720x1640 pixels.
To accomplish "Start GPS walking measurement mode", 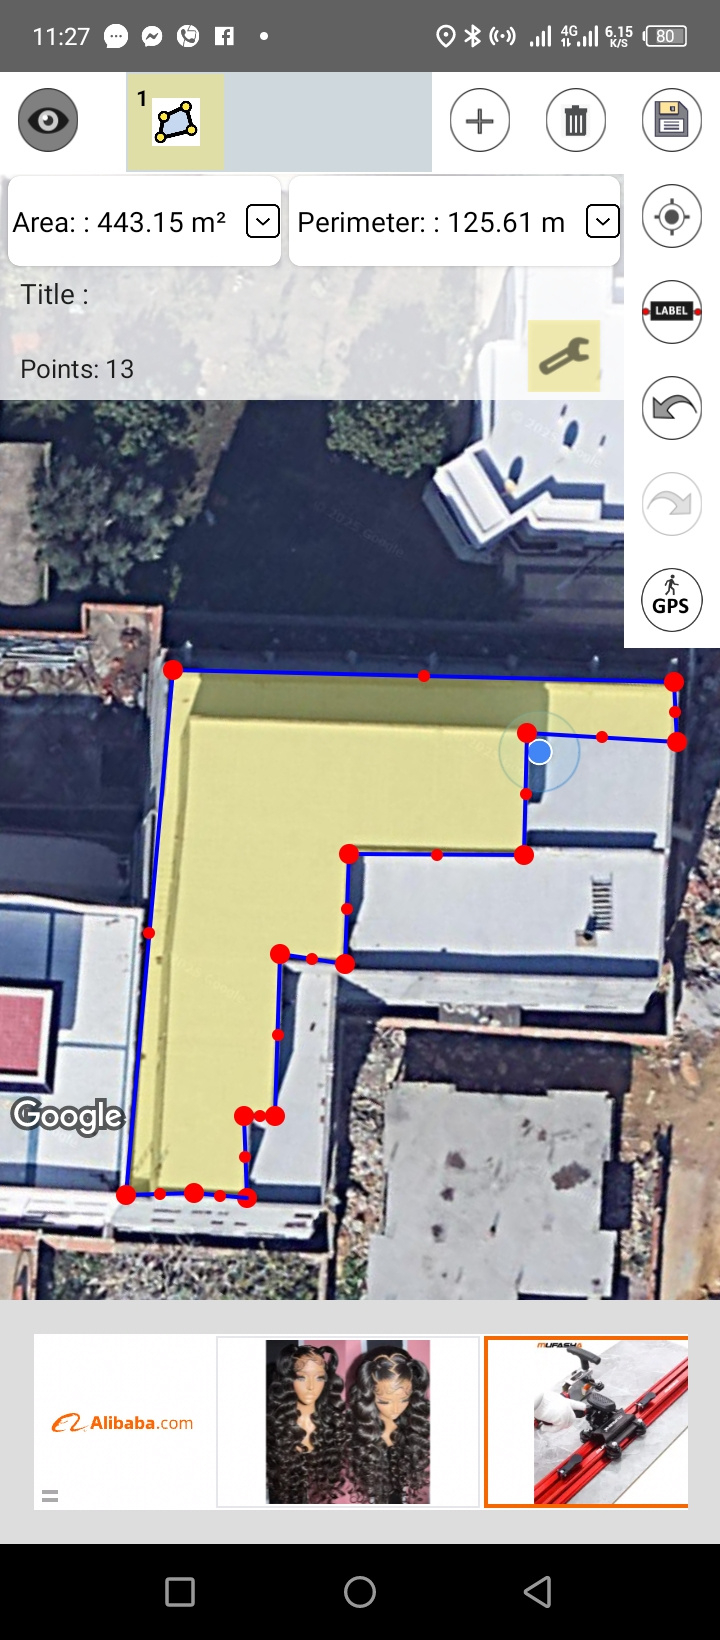I will (x=671, y=600).
